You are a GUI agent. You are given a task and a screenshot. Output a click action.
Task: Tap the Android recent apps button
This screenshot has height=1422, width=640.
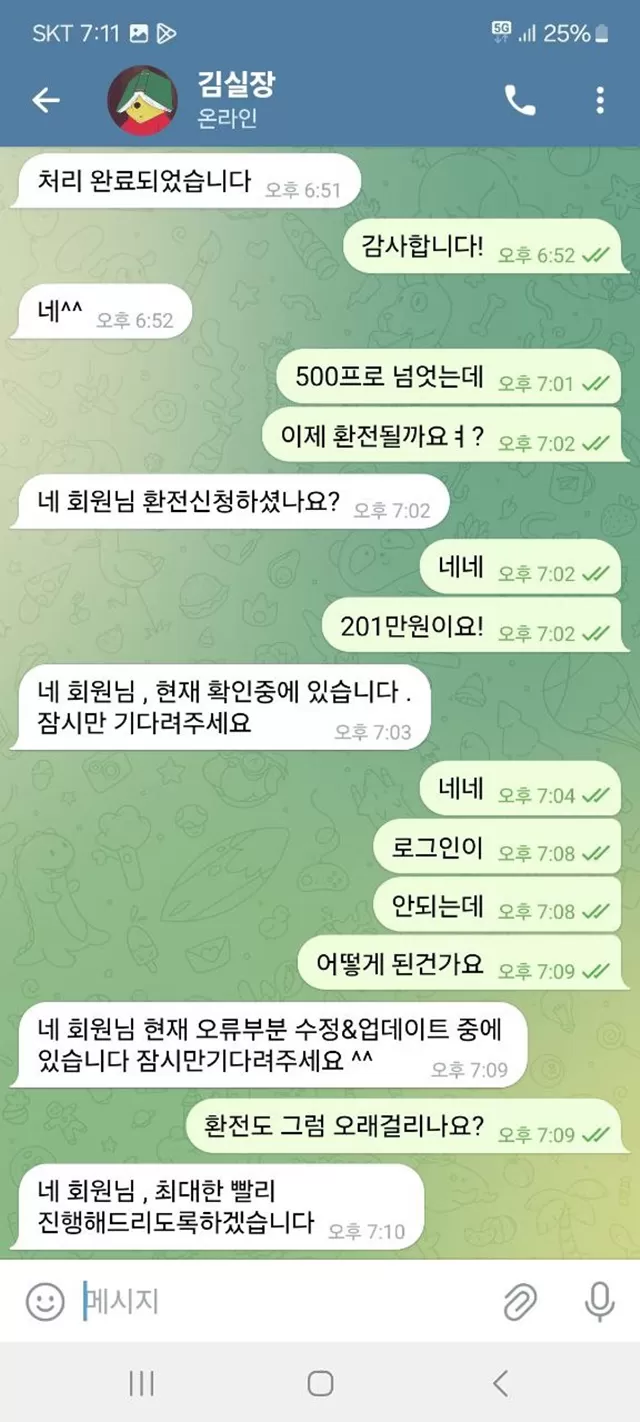pyautogui.click(x=141, y=1383)
